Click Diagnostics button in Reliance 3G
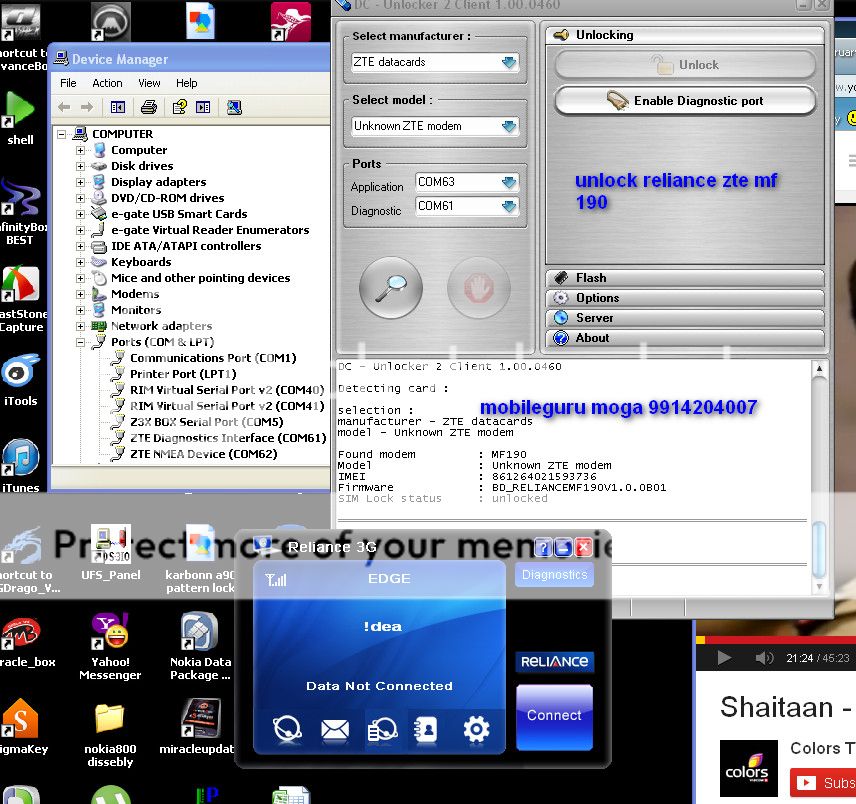The height and width of the screenshot is (804, 856). coord(554,575)
